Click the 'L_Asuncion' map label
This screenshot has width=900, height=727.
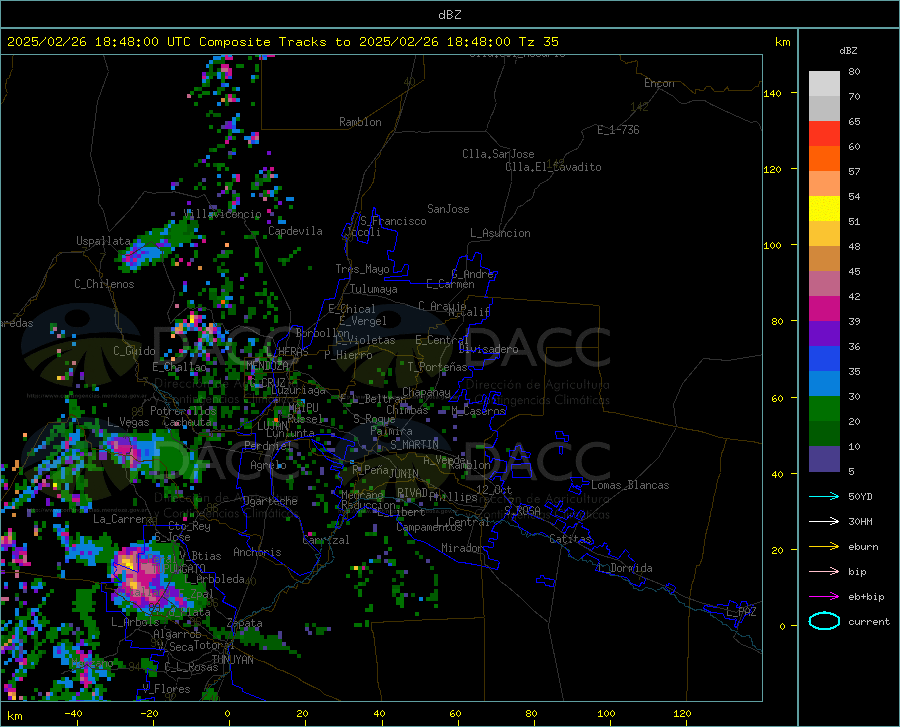click(x=500, y=233)
